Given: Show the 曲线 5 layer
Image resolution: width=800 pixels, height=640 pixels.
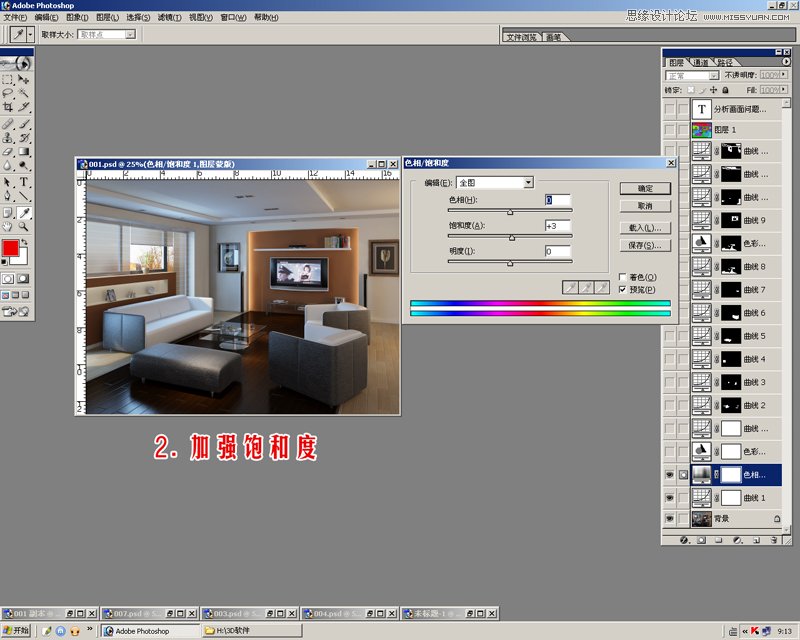Looking at the screenshot, I should tap(669, 336).
